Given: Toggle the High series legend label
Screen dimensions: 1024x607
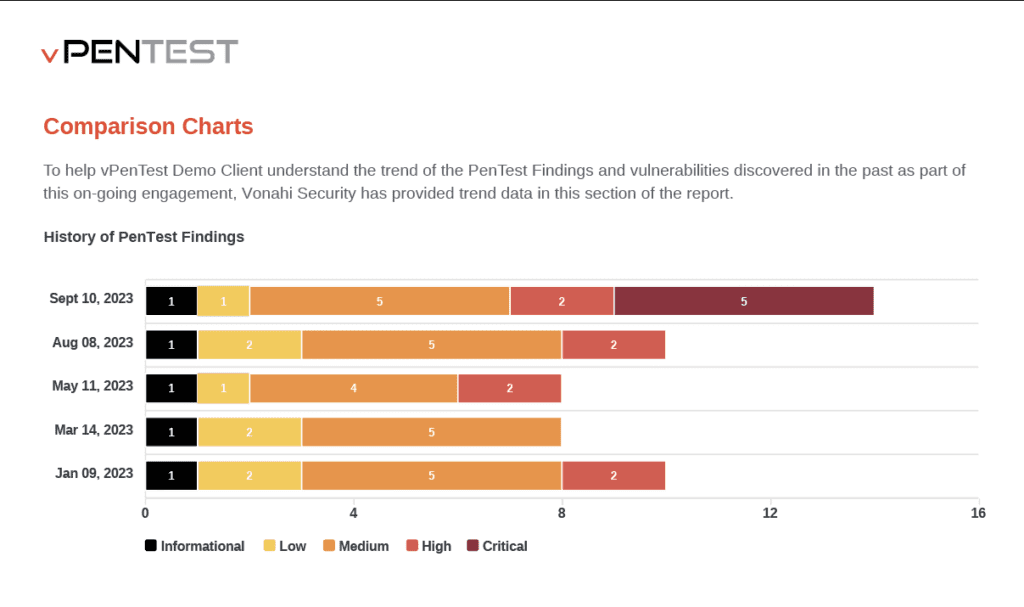Looking at the screenshot, I should pos(436,546).
